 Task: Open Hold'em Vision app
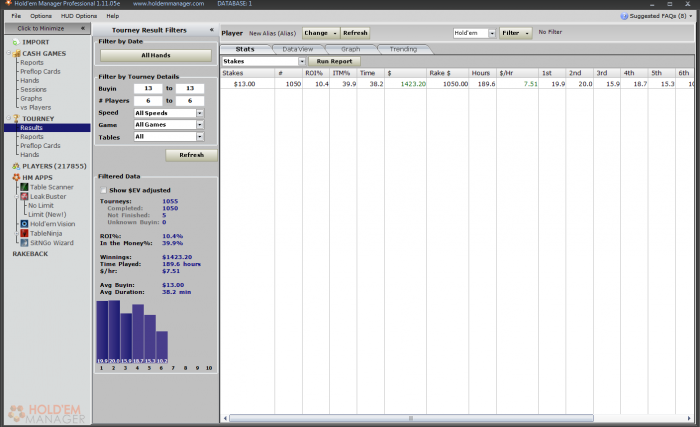pyautogui.click(x=53, y=223)
